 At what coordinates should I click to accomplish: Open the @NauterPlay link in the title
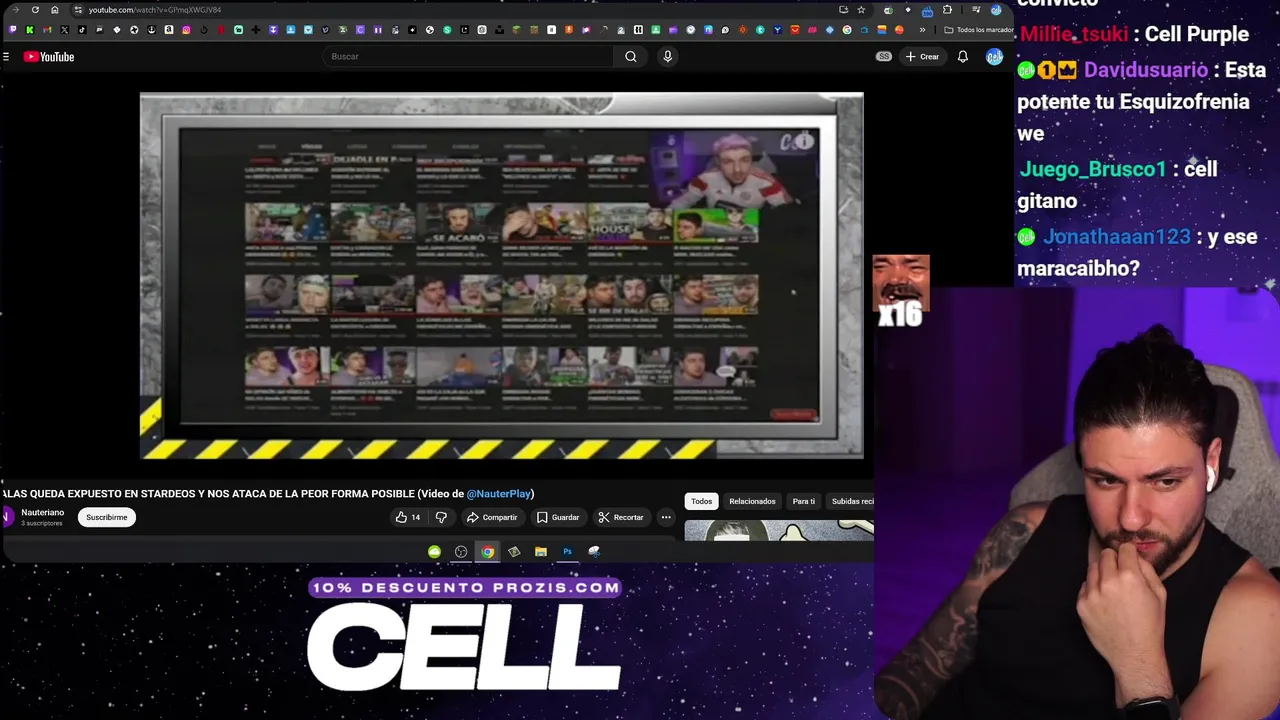tap(498, 493)
